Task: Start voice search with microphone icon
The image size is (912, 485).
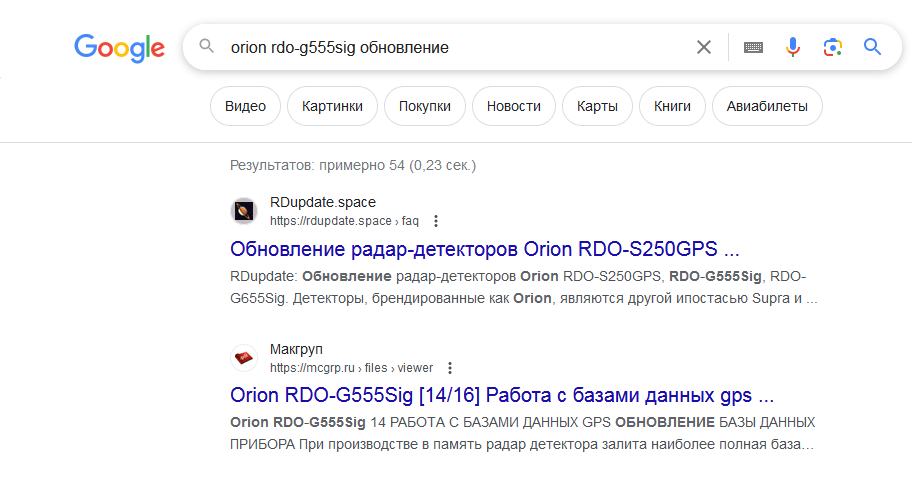Action: tap(793, 47)
